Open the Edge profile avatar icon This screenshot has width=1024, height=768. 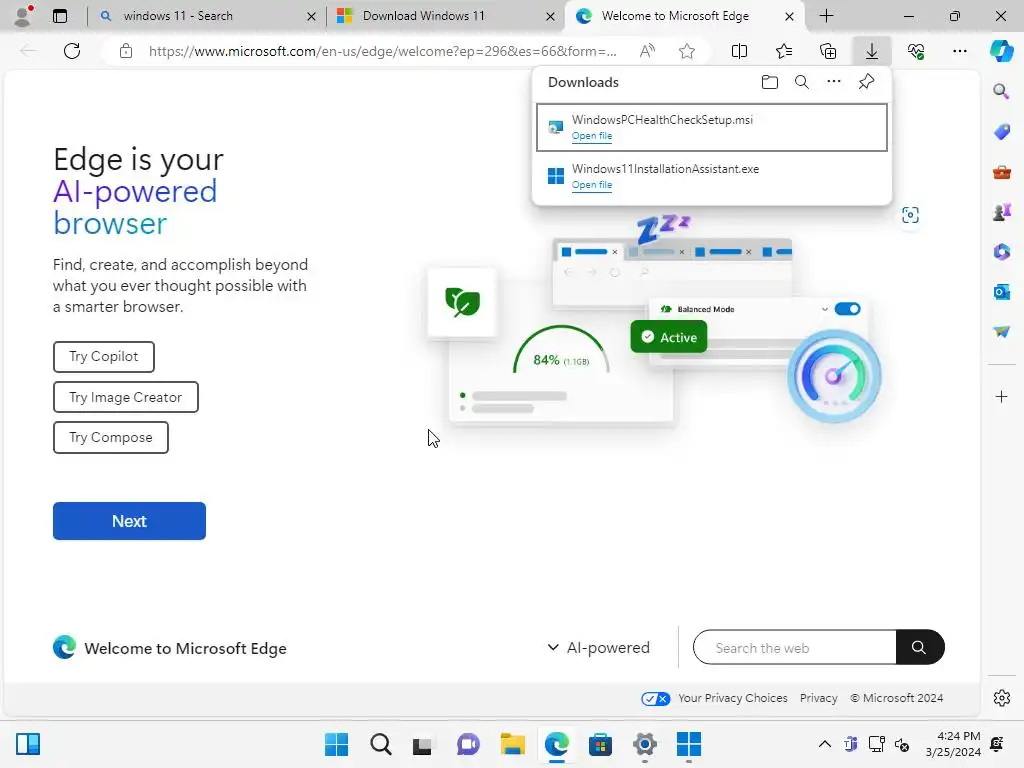point(23,16)
